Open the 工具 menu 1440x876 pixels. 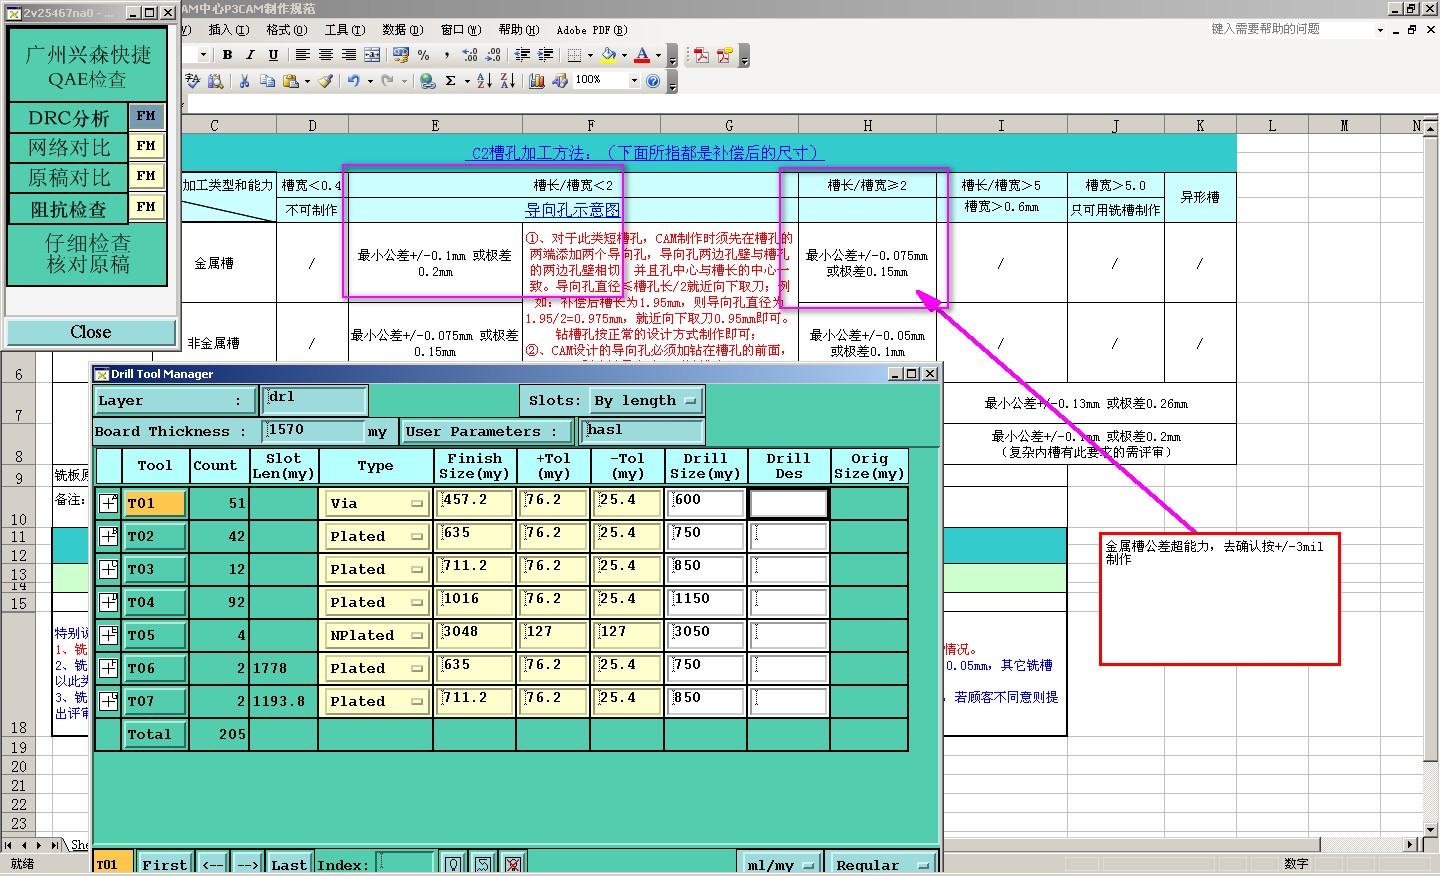coord(344,30)
